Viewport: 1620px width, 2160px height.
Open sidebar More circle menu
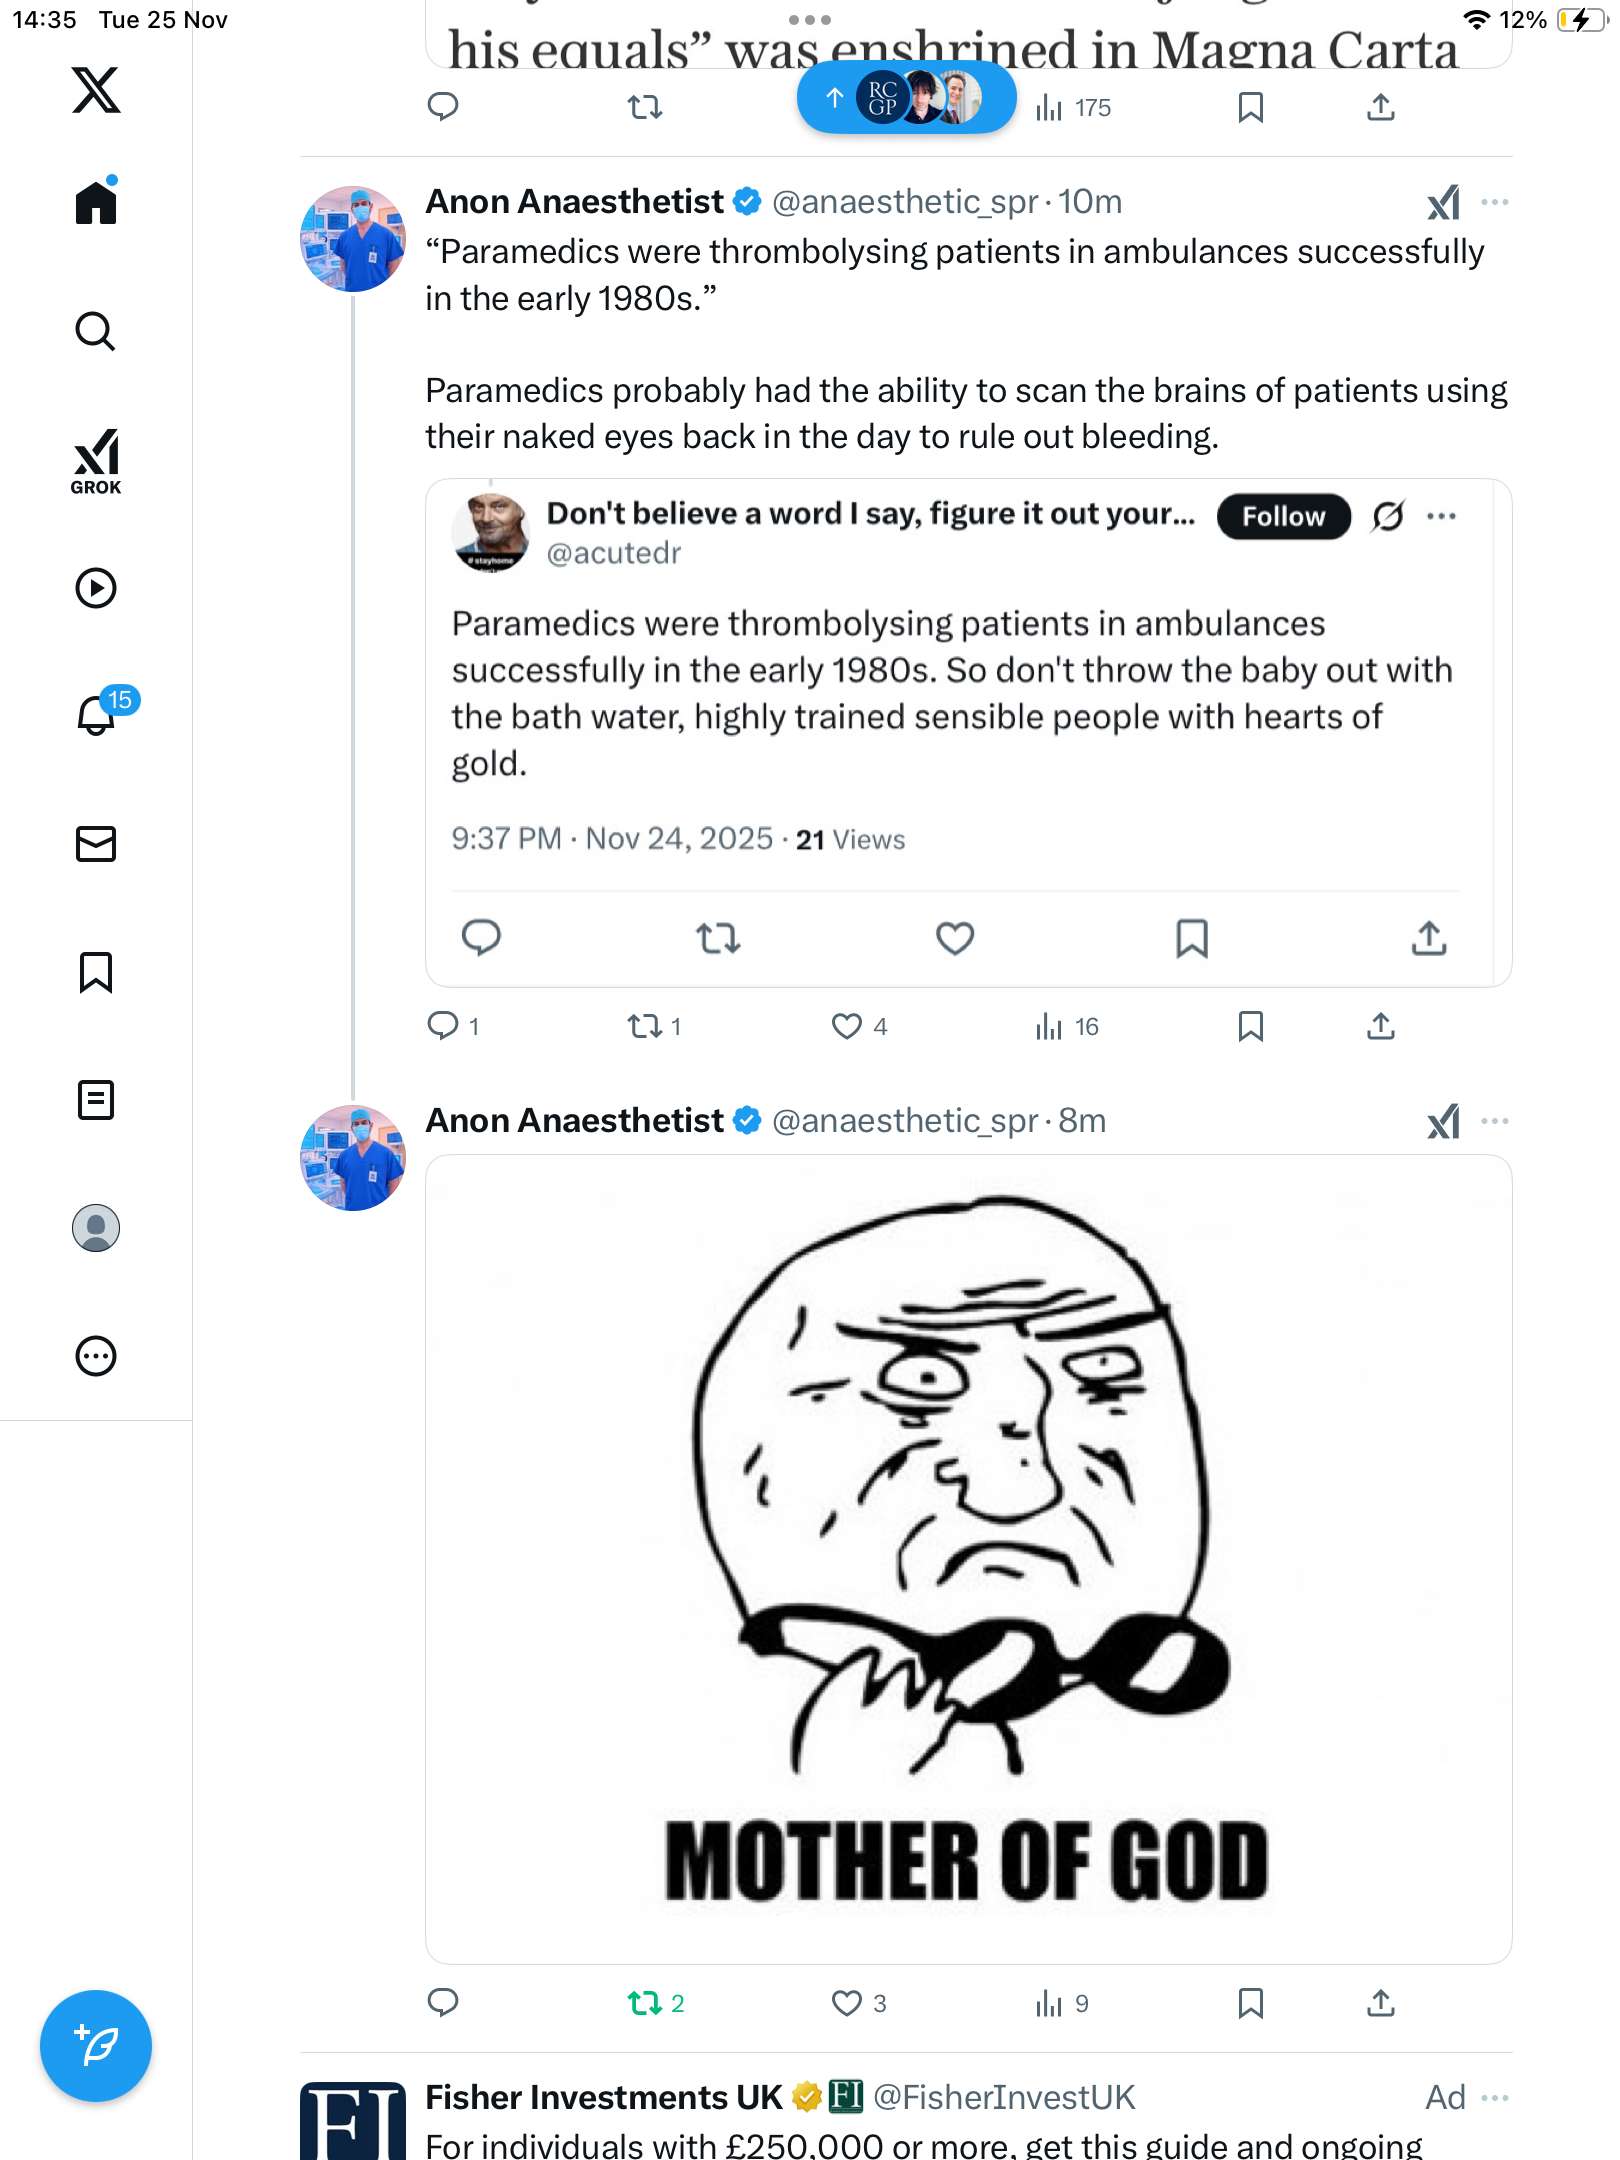click(x=96, y=1356)
